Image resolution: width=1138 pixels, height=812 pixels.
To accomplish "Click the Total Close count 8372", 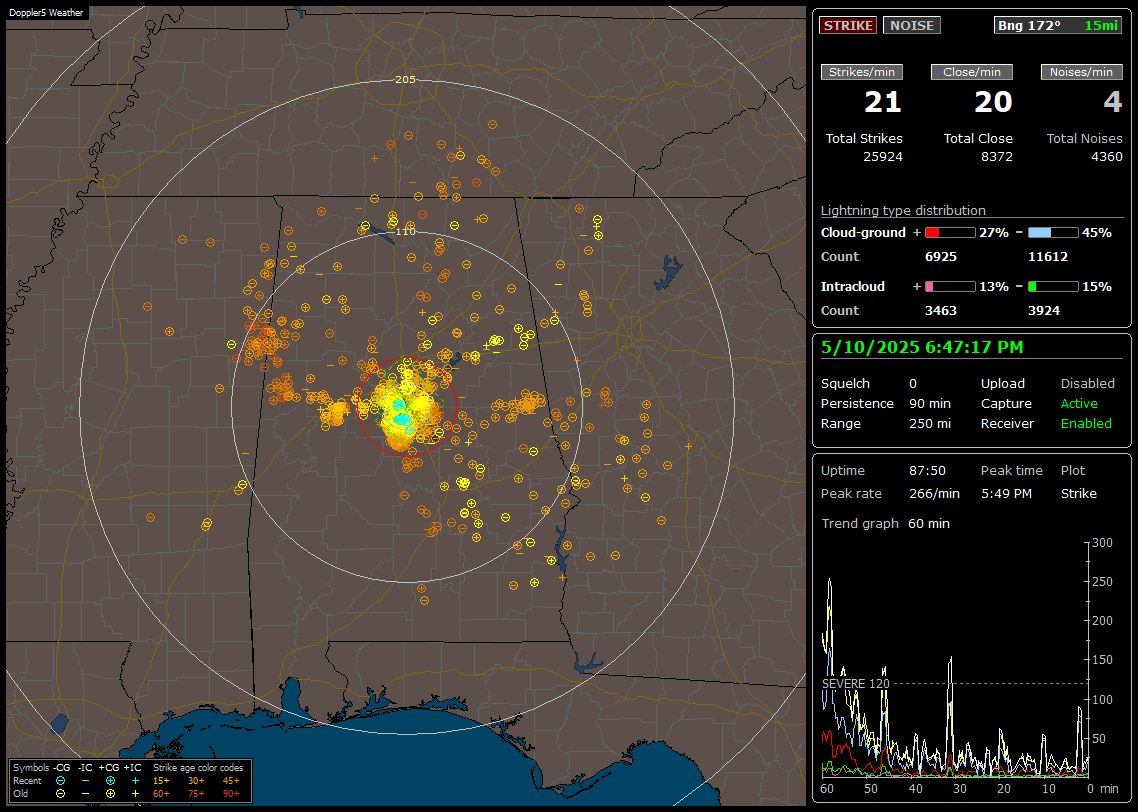I will click(996, 157).
